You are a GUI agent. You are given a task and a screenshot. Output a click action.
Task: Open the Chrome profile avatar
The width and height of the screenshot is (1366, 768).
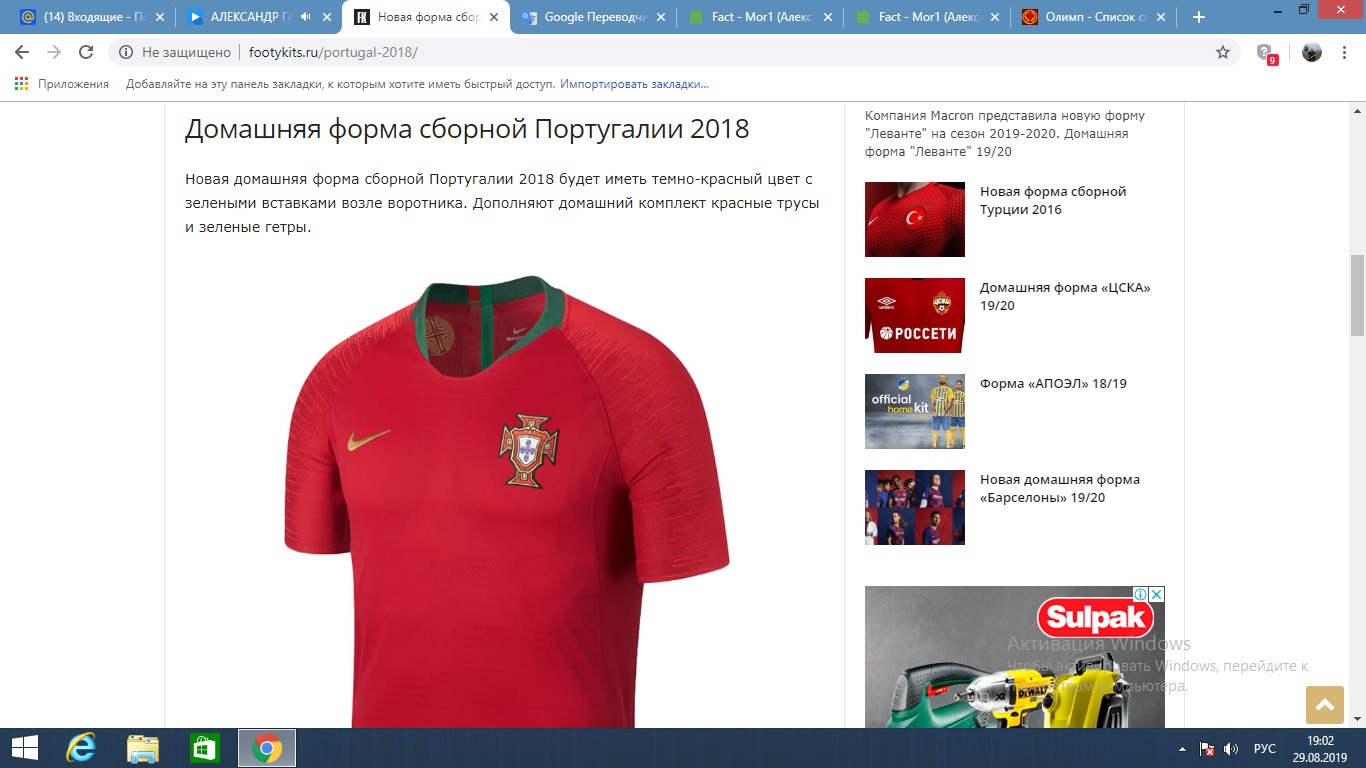coord(1312,52)
